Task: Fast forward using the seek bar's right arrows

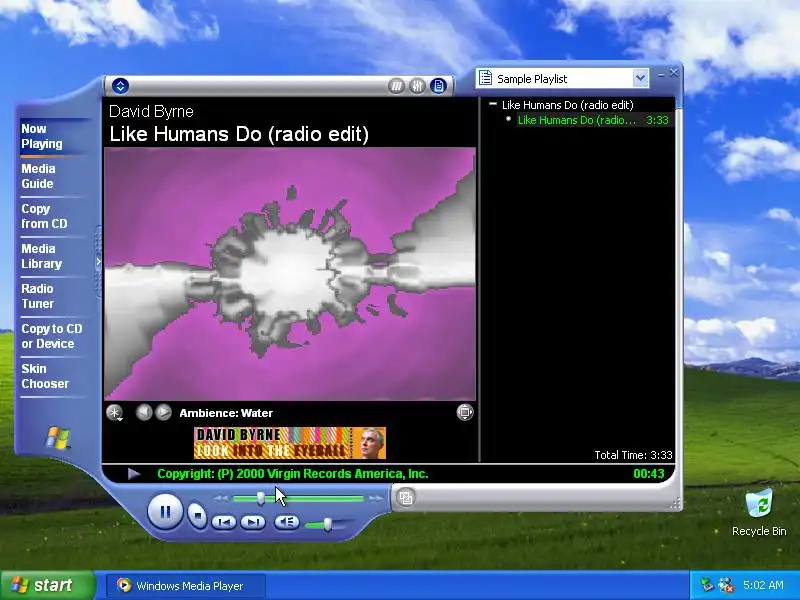Action: coord(376,498)
